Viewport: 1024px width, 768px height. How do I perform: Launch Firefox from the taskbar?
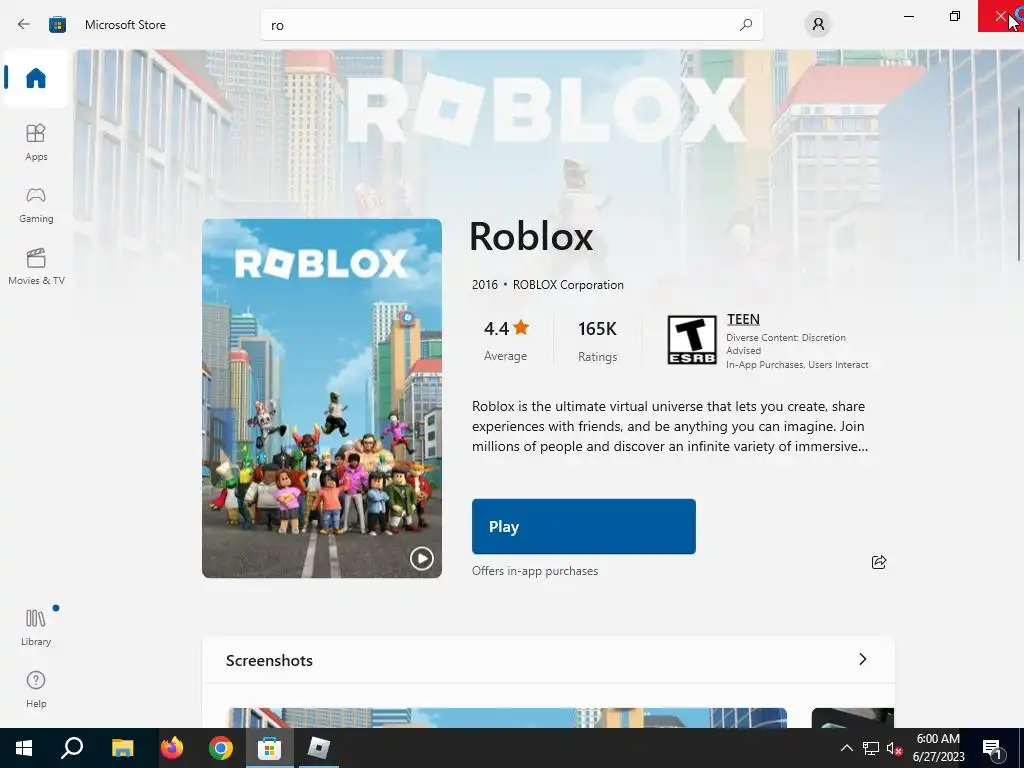172,748
